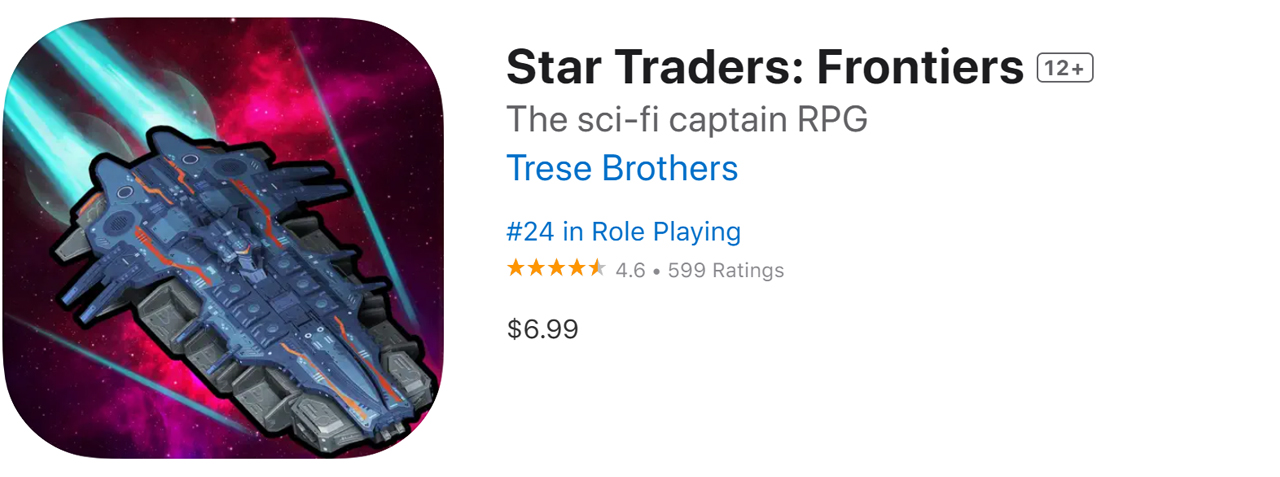Click the partially filled fifth rating star
Viewport: 1280px width, 477px height.
(x=596, y=268)
